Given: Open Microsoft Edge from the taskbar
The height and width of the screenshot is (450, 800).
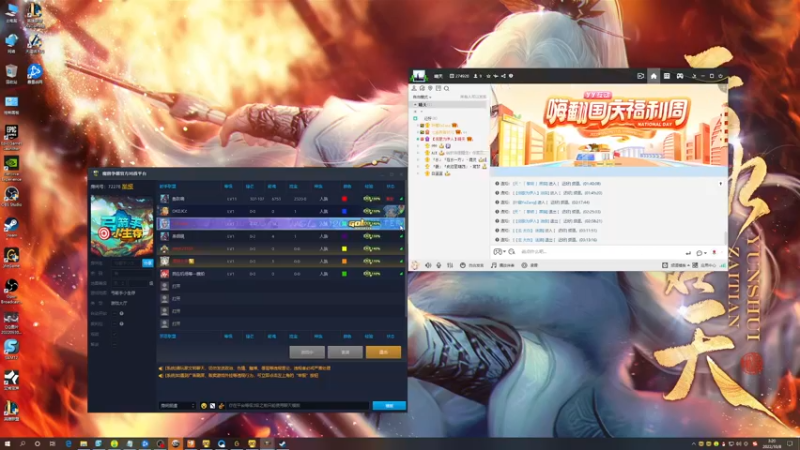Looking at the screenshot, I should [68, 444].
